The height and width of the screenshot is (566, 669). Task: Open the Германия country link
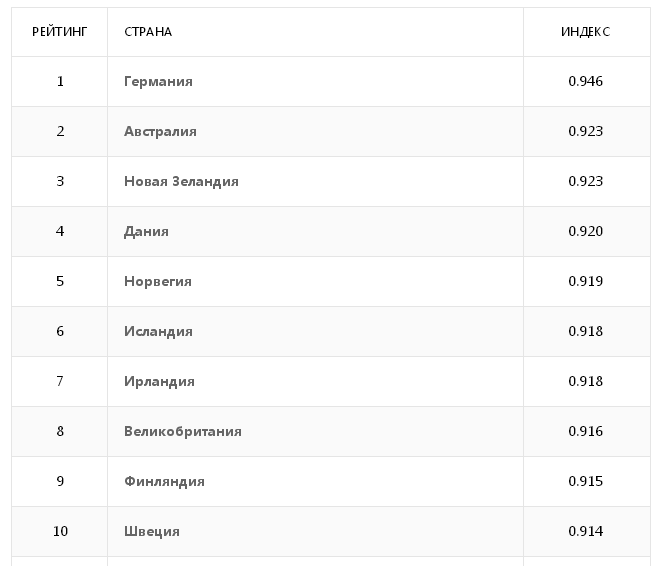pos(158,81)
